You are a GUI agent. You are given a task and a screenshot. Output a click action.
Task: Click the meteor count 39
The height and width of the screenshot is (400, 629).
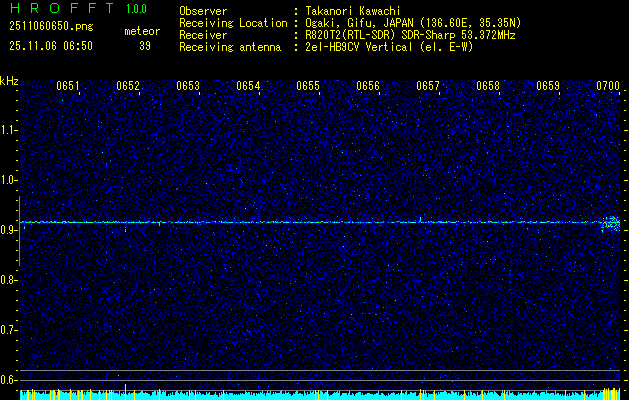145,46
